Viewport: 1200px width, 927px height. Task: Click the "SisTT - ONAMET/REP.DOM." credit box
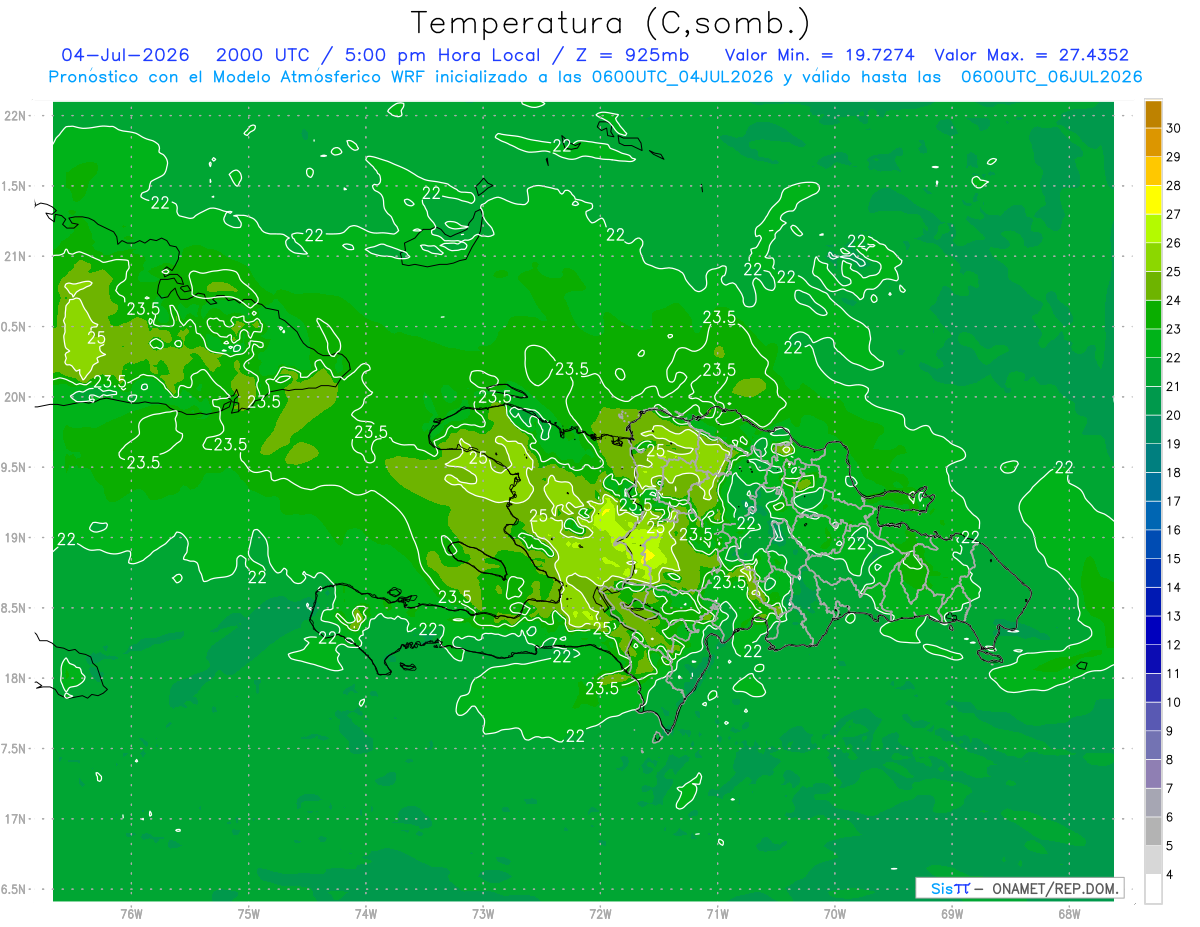click(x=1020, y=888)
